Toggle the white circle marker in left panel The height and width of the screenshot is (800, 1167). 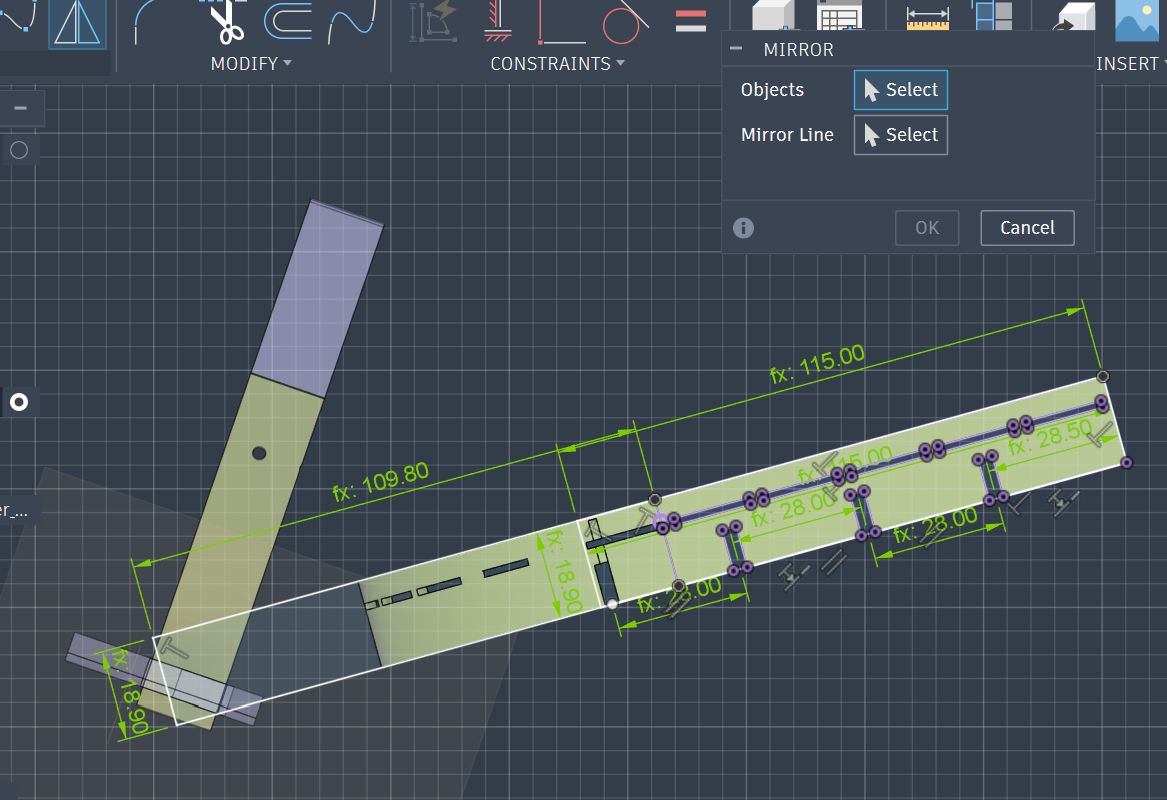[x=19, y=403]
